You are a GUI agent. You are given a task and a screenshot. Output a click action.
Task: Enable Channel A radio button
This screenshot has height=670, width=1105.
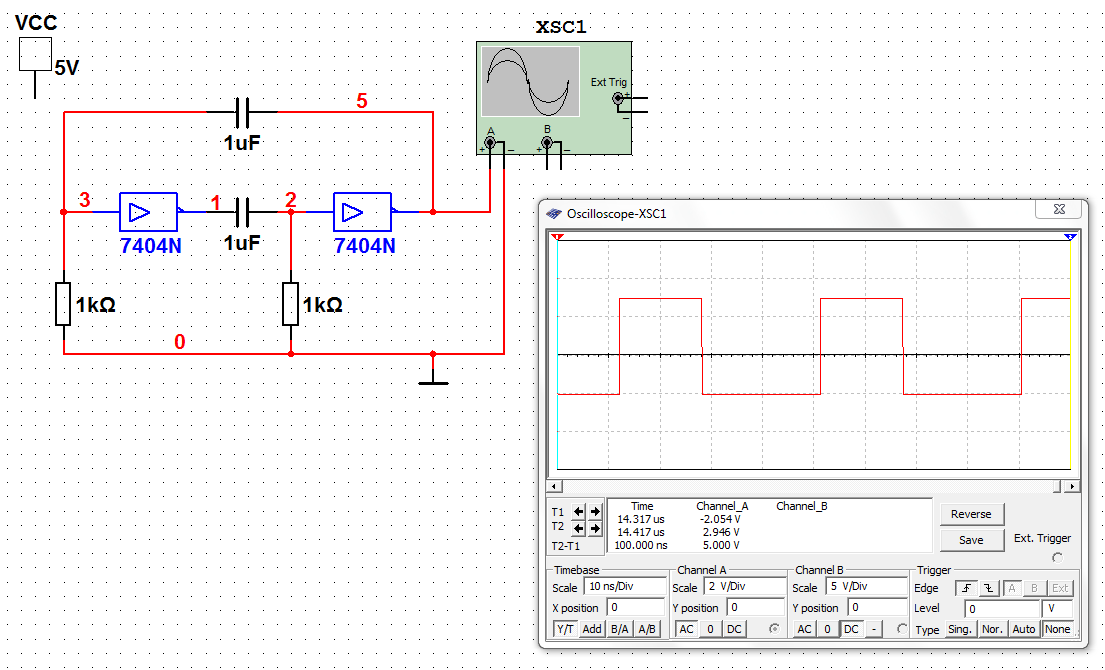click(773, 629)
